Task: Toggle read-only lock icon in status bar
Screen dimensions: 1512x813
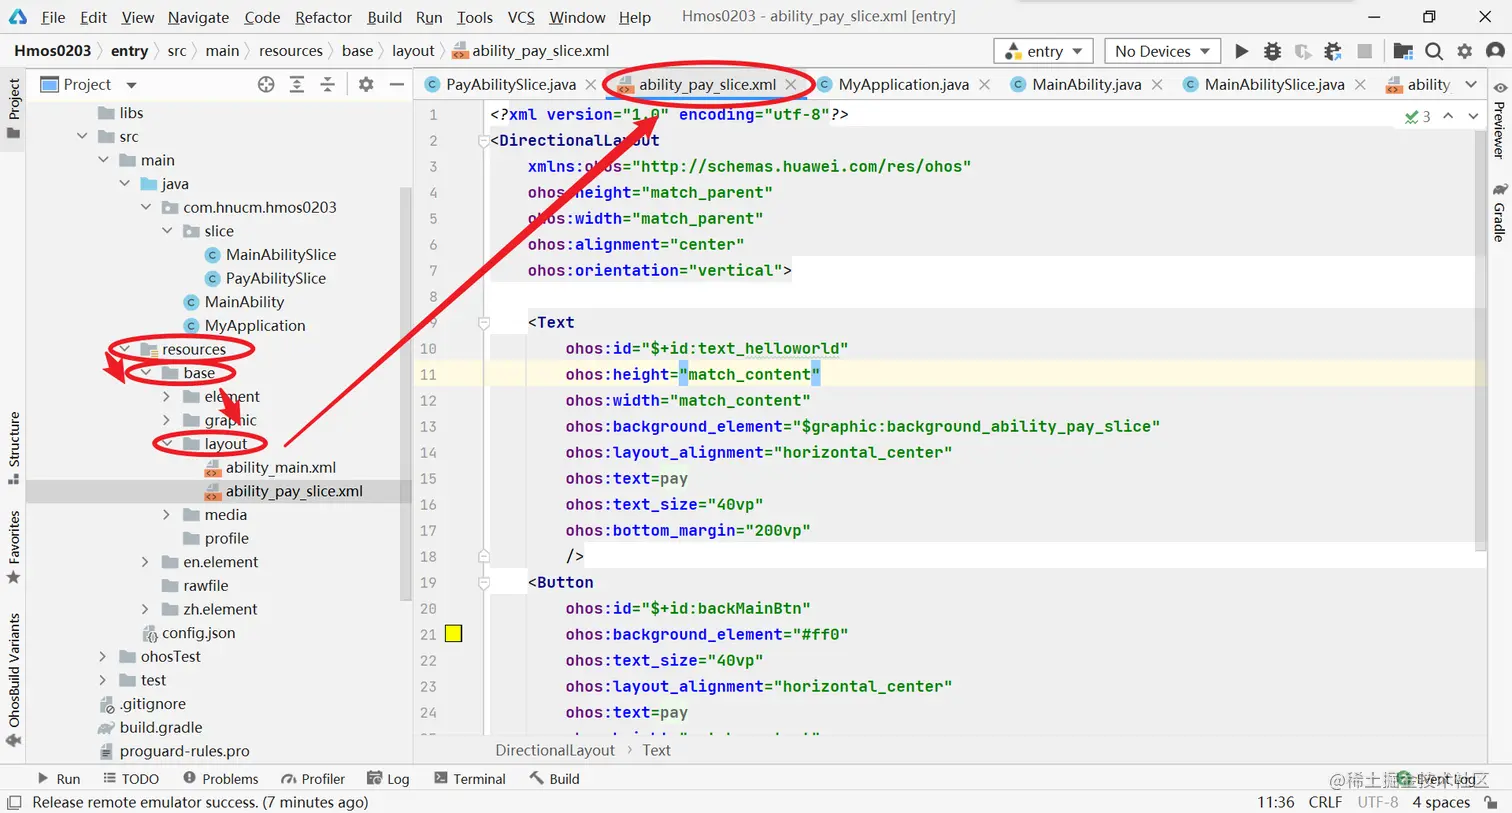Action: point(1491,802)
